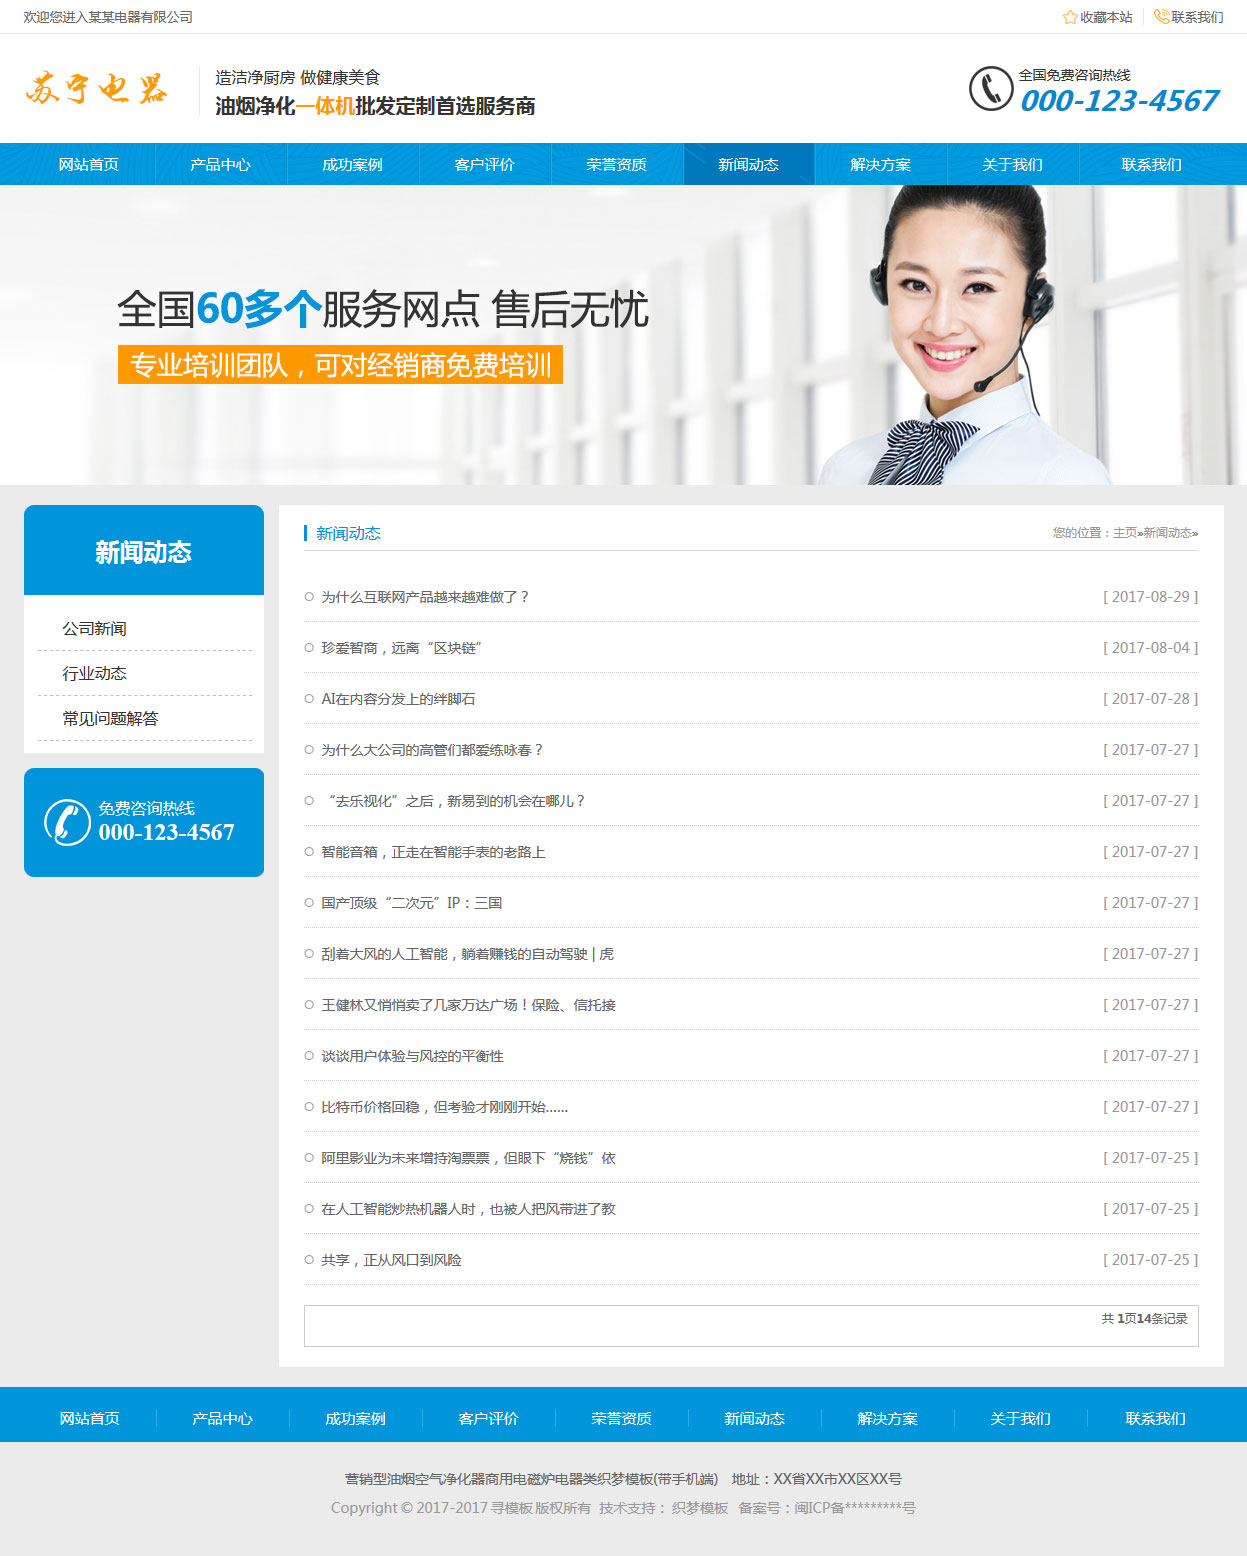The width and height of the screenshot is (1247, 1556).
Task: Go to 解决方案 in the top navigation
Action: (880, 165)
